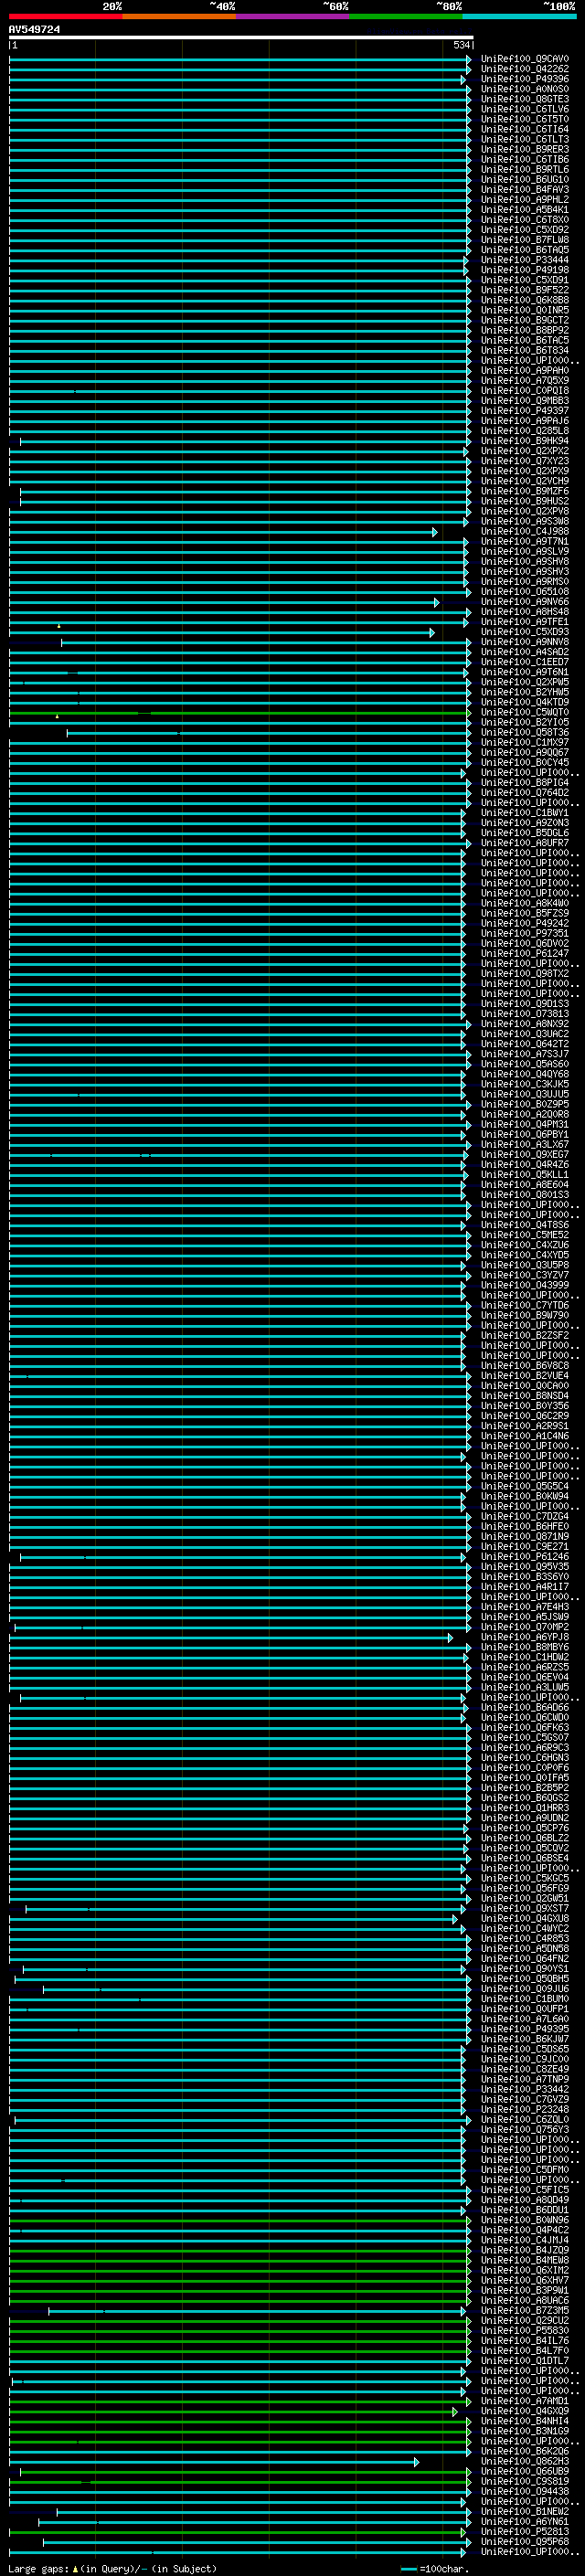
Task: Select hit label UniRef100_B0CY45
Action: 525,762
